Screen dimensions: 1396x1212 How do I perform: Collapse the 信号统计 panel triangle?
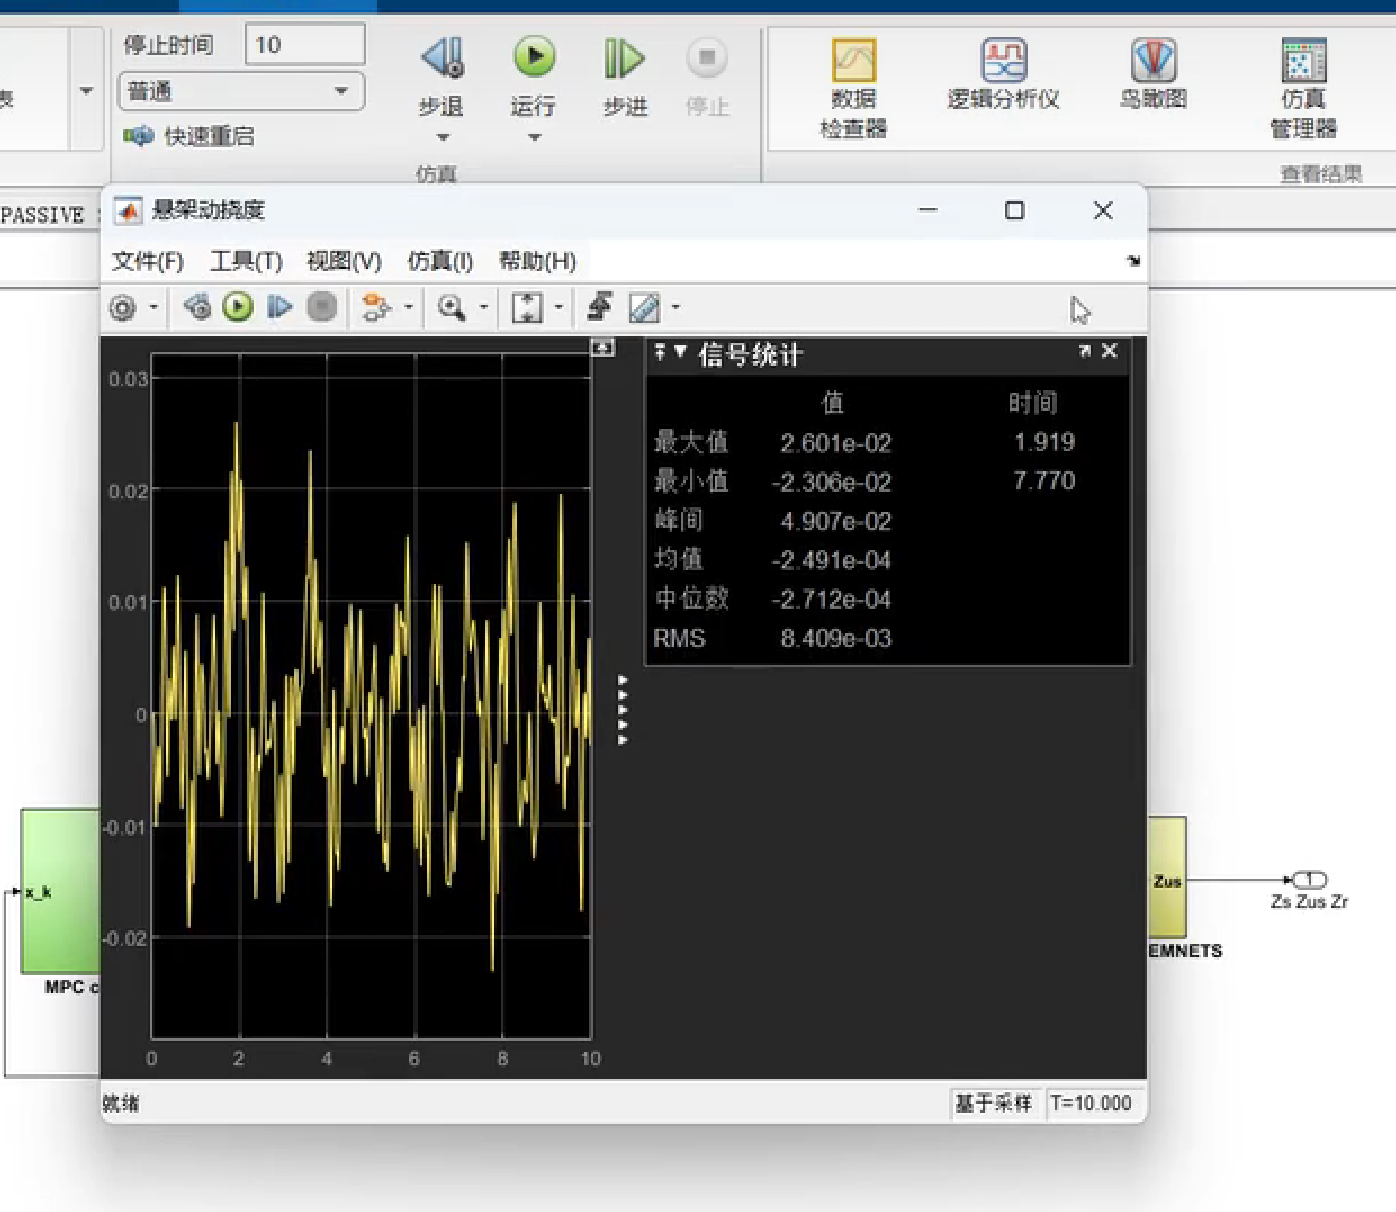coord(680,351)
